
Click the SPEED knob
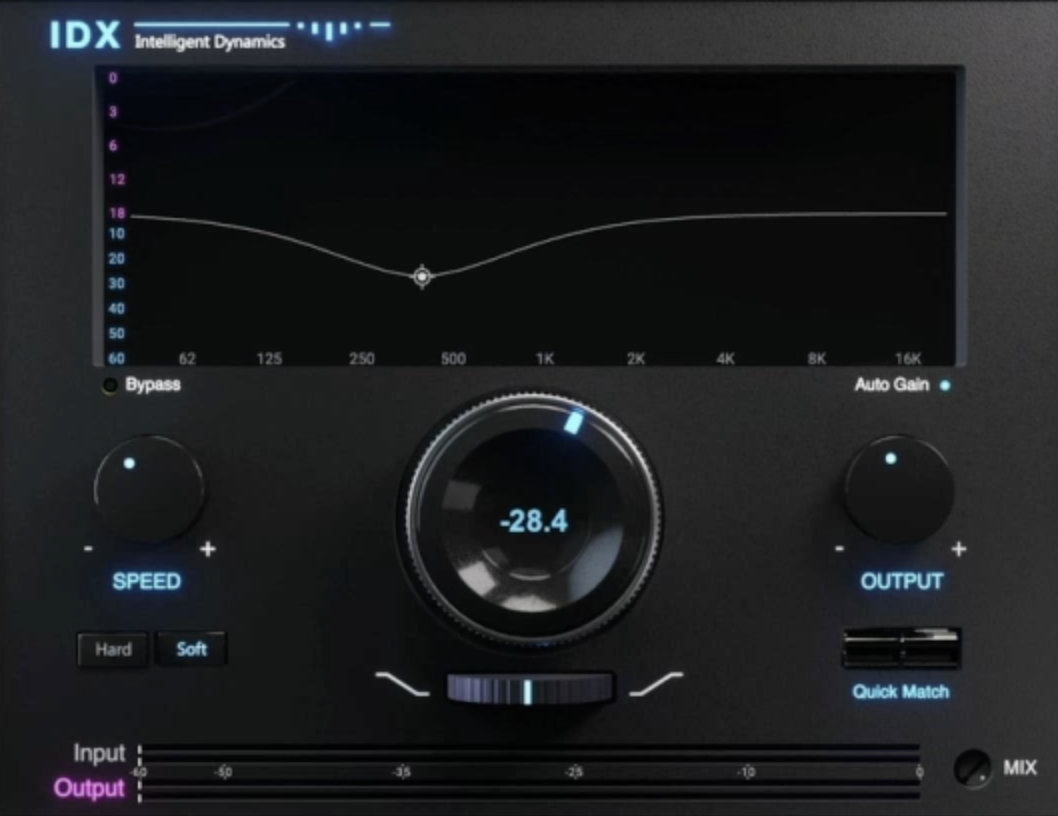[x=148, y=487]
